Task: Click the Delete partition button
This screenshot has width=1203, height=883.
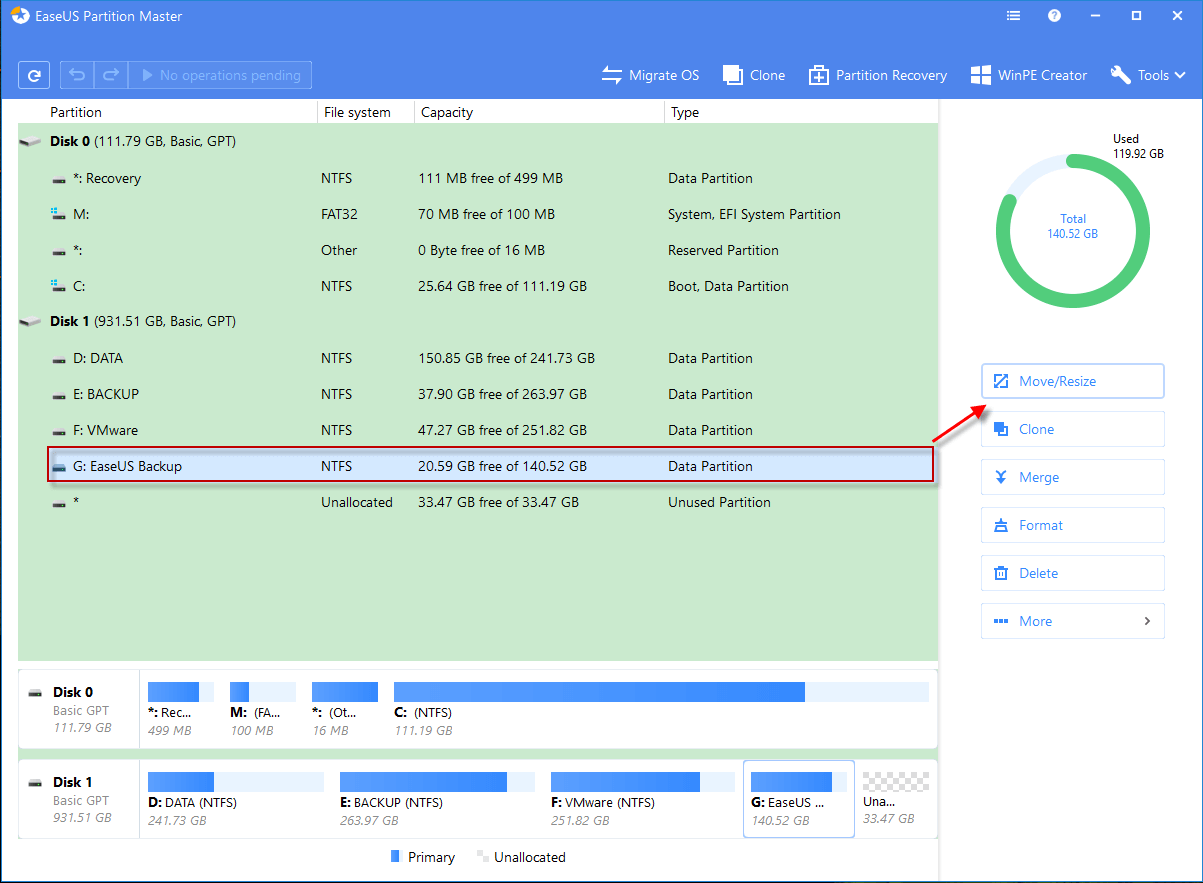Action: pyautogui.click(x=1072, y=573)
